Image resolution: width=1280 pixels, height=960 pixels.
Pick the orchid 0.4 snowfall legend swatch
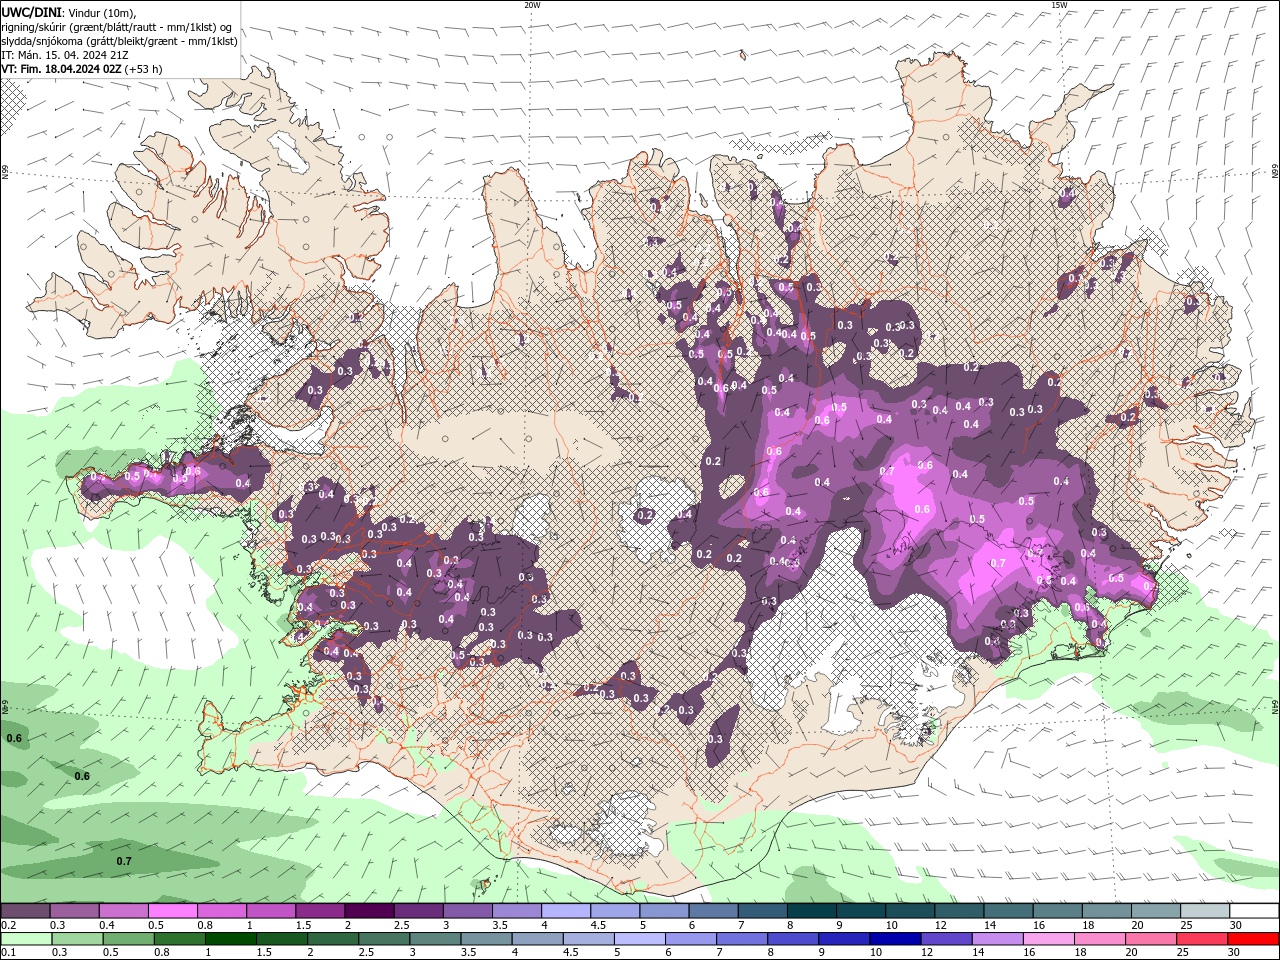point(123,911)
